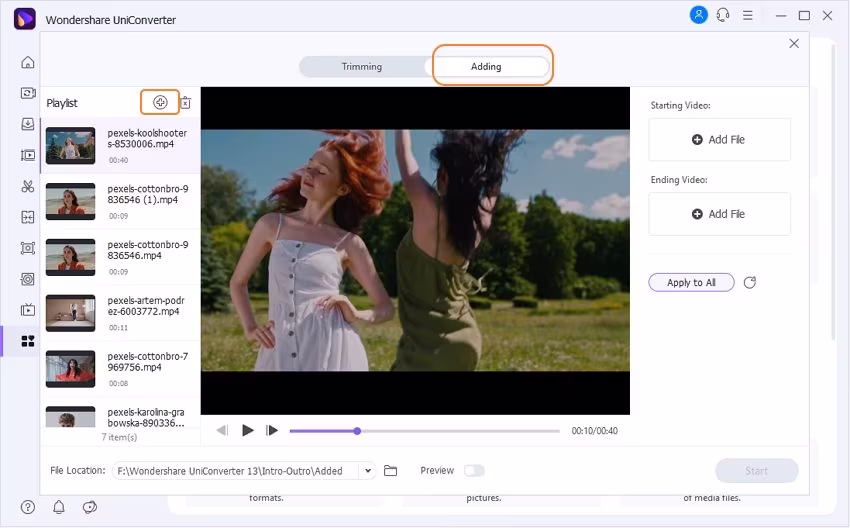Open the Player sidebar icon
The height and width of the screenshot is (528, 850).
tap(28, 310)
